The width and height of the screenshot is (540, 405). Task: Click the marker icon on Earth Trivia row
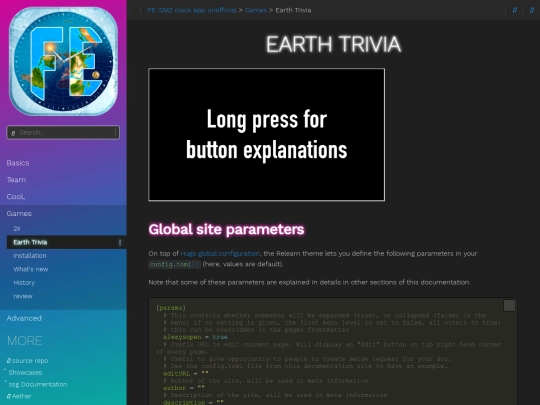(120, 242)
